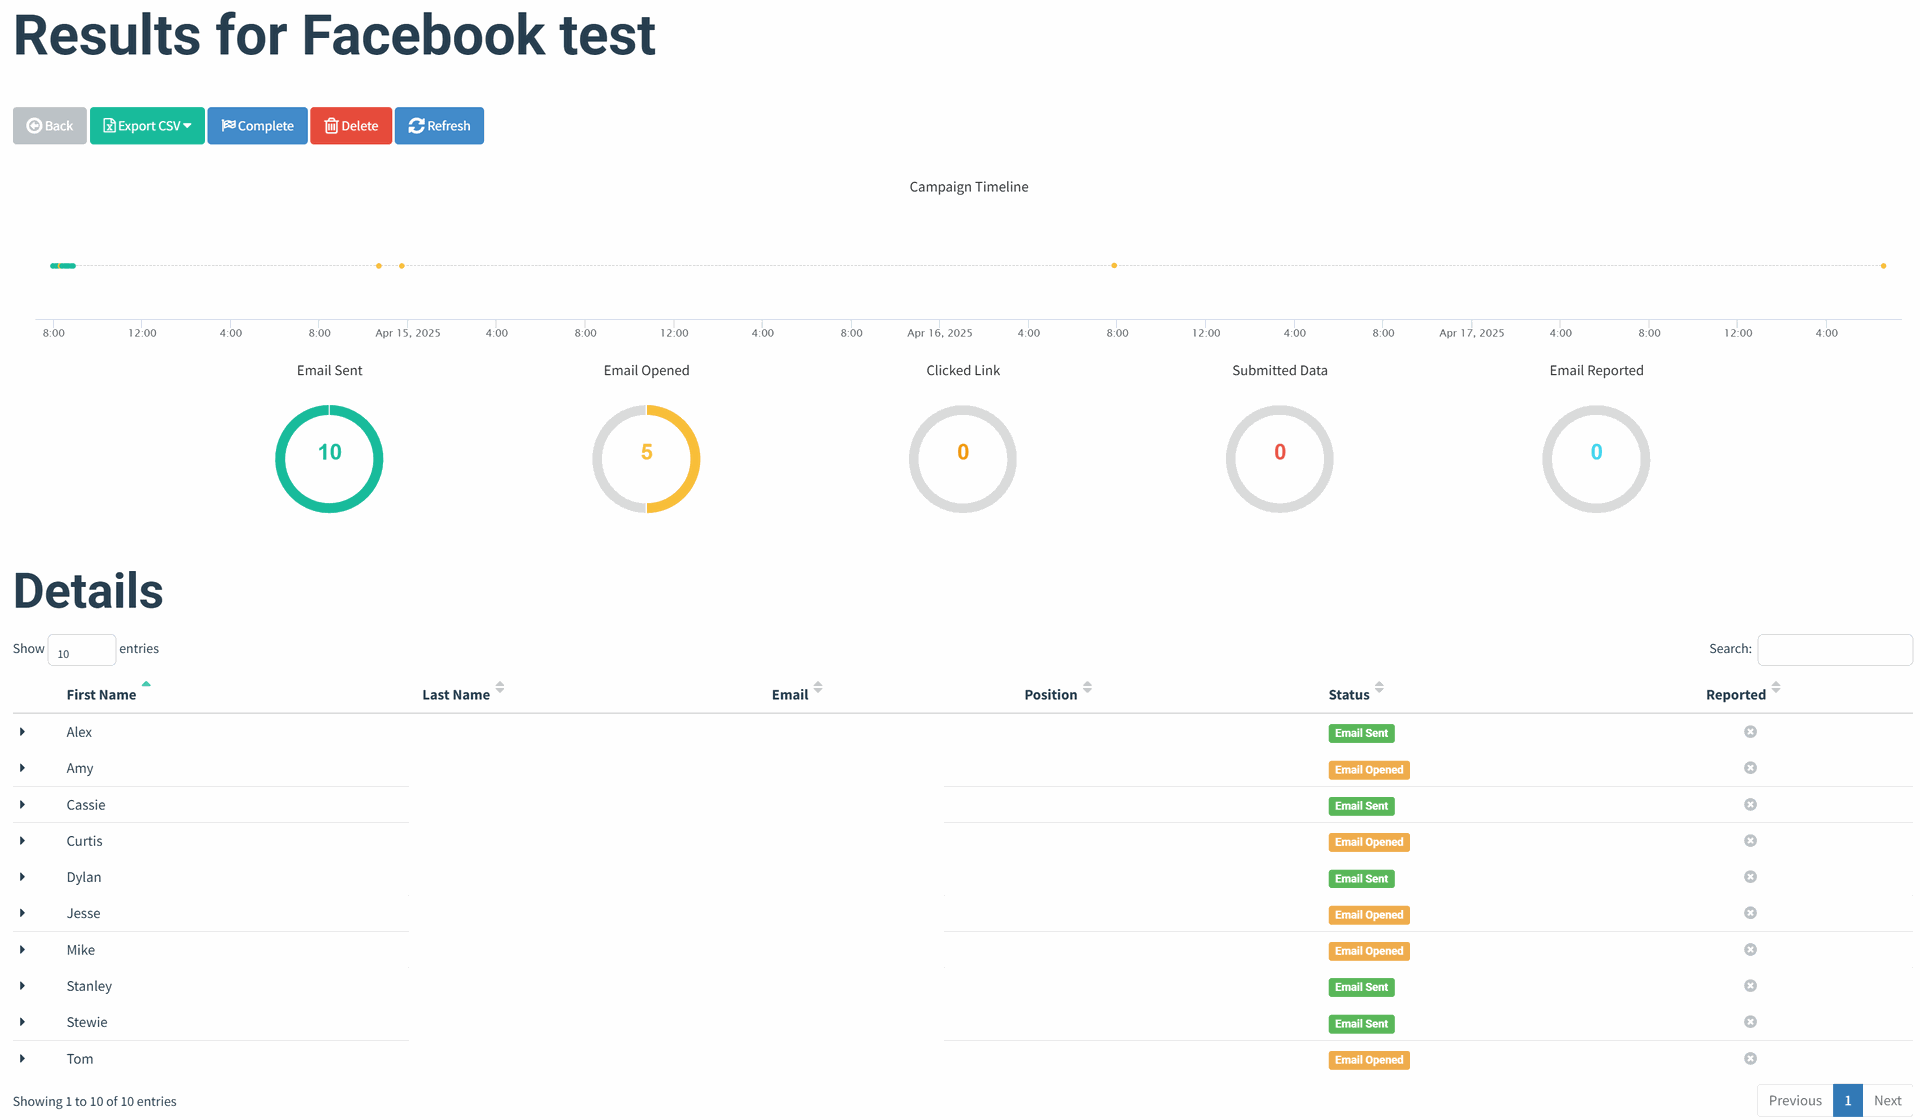Viewport: 1920px width, 1120px height.
Task: Click the Previous page link
Action: click(1795, 1101)
